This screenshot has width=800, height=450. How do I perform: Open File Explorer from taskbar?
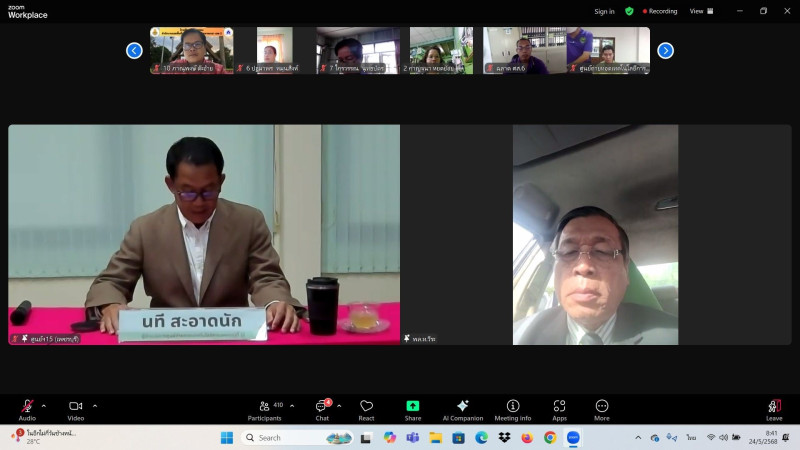point(436,438)
